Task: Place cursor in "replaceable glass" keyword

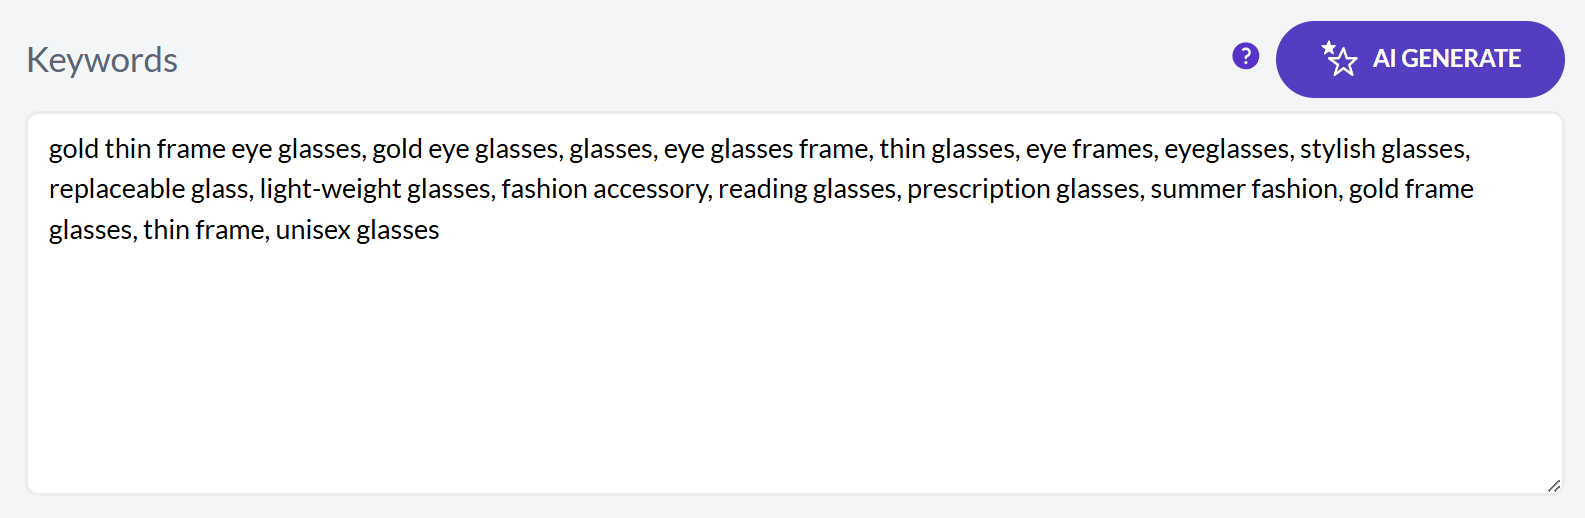Action: click(x=148, y=189)
